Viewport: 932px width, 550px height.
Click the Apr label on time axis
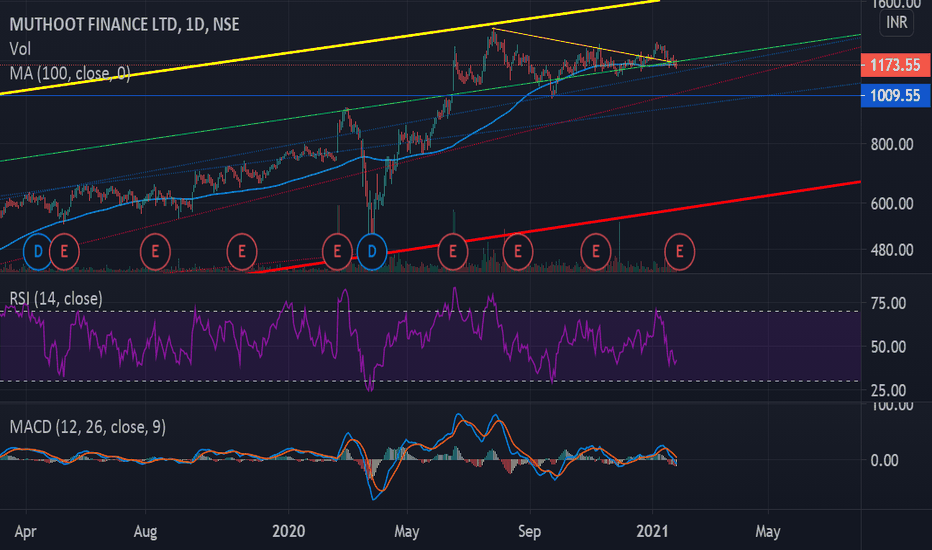point(26,532)
